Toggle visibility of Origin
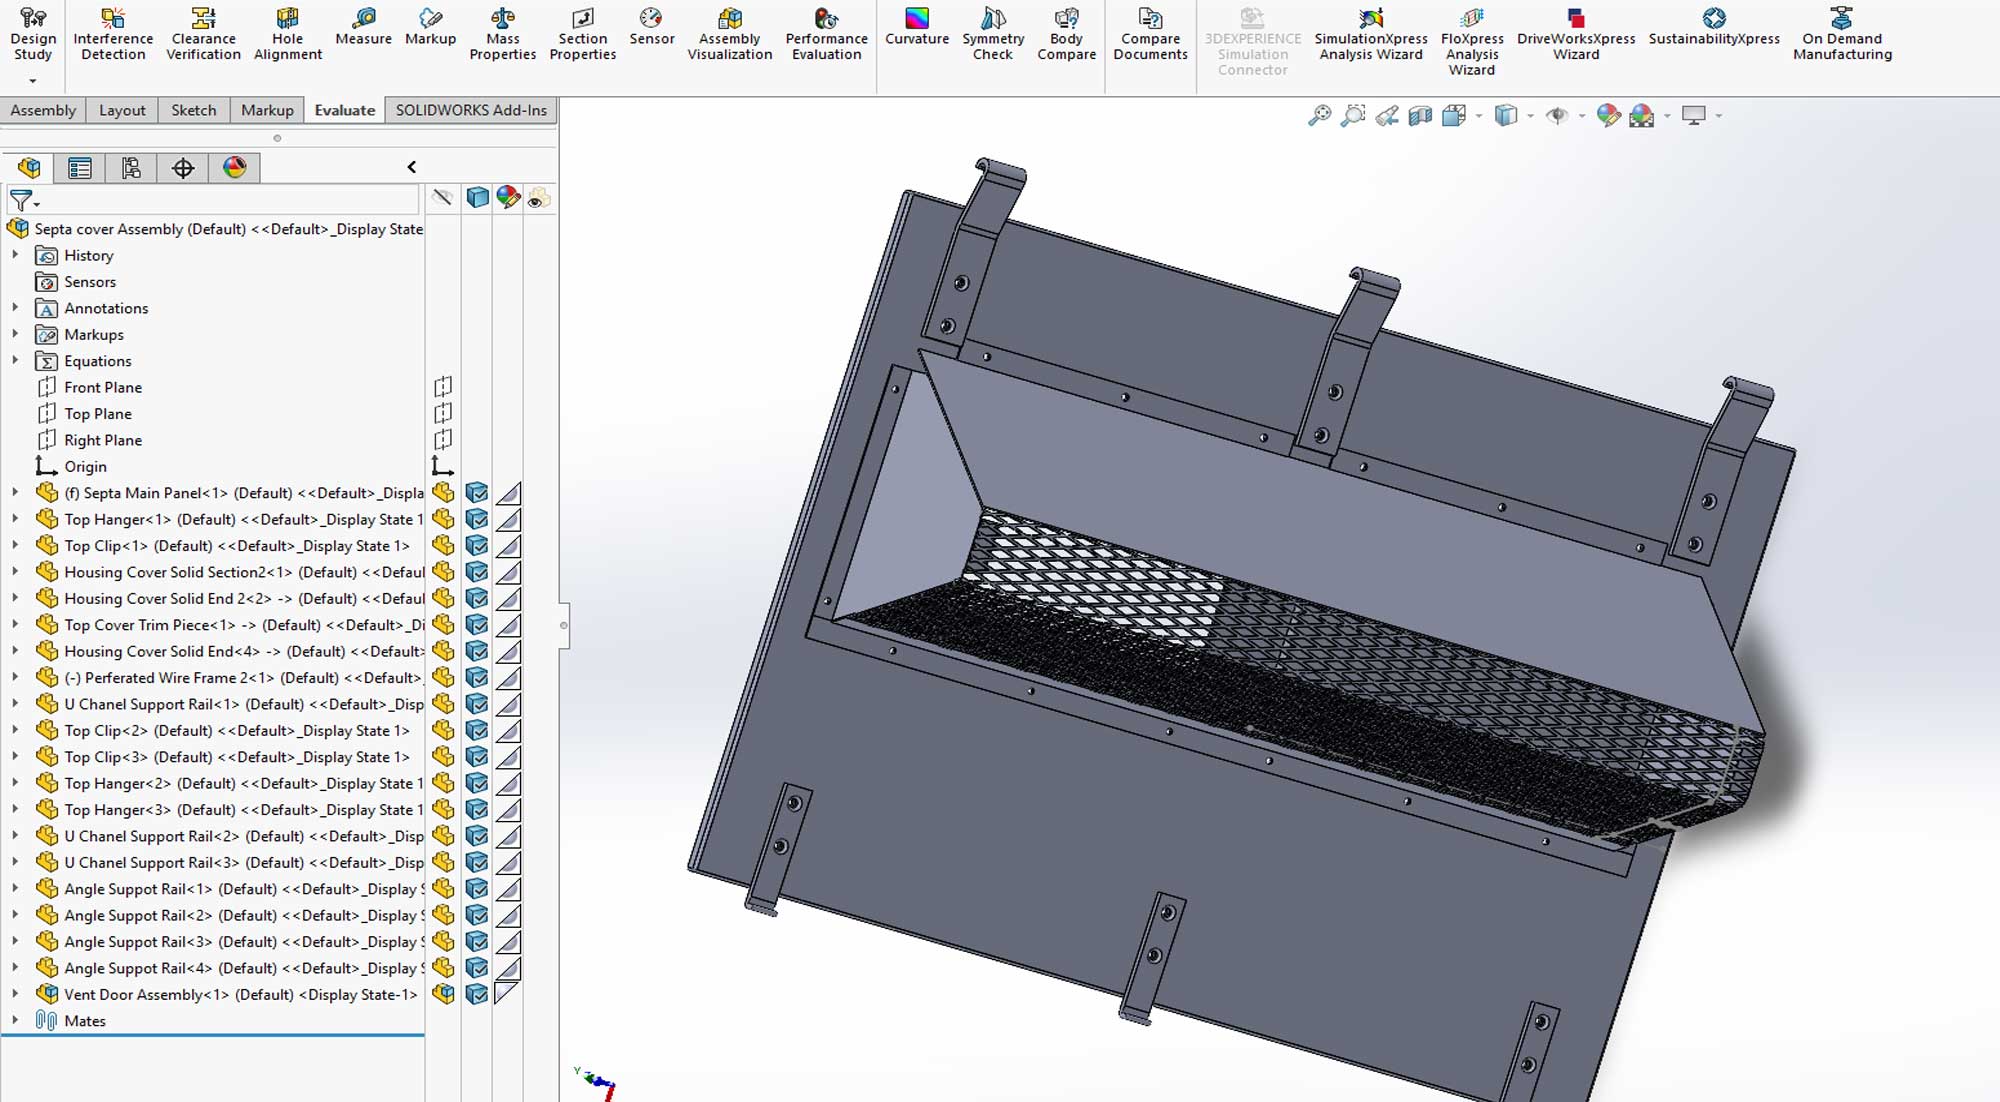 [443, 466]
